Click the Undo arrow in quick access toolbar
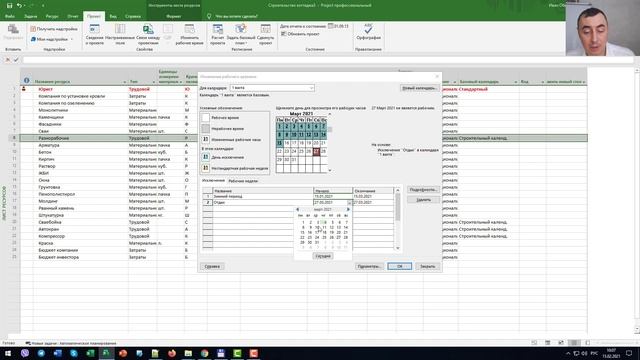 (19, 5)
